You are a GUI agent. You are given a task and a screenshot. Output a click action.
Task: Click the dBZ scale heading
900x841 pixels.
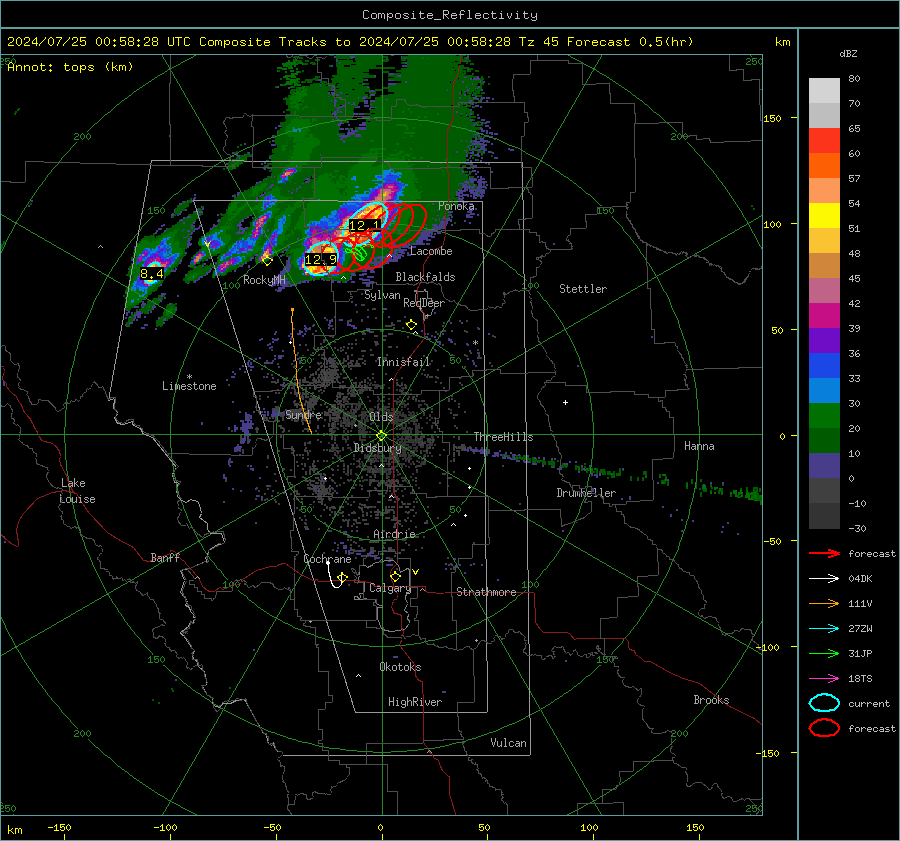coord(848,54)
